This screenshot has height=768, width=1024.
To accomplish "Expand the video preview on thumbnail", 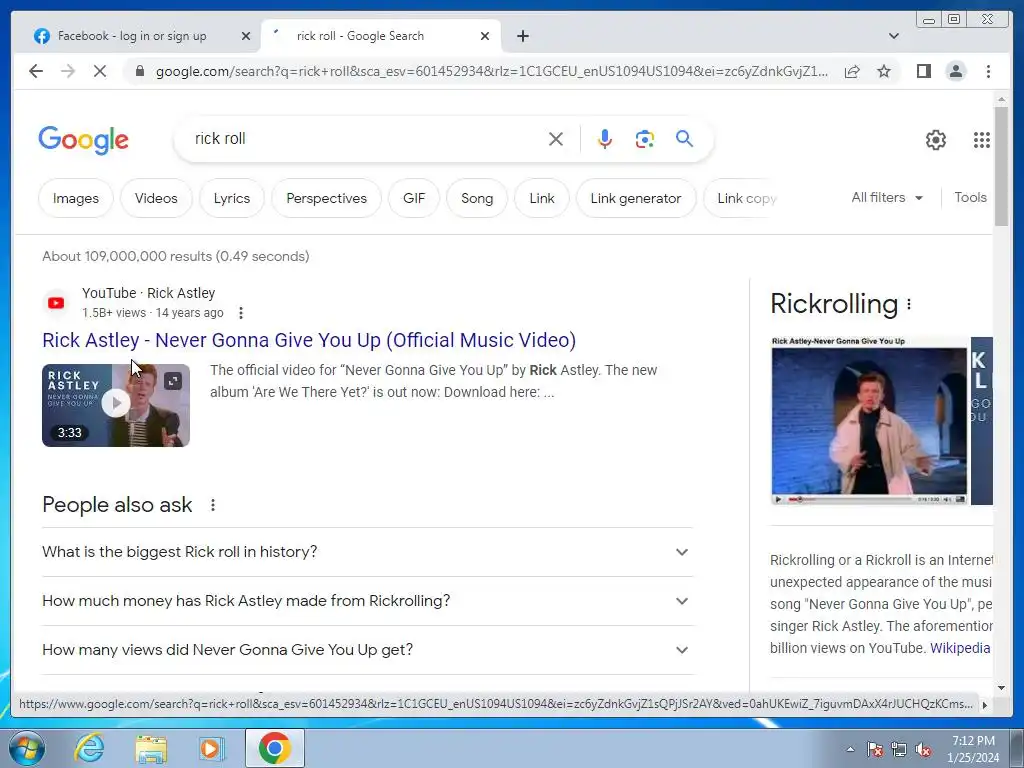I will [x=172, y=381].
